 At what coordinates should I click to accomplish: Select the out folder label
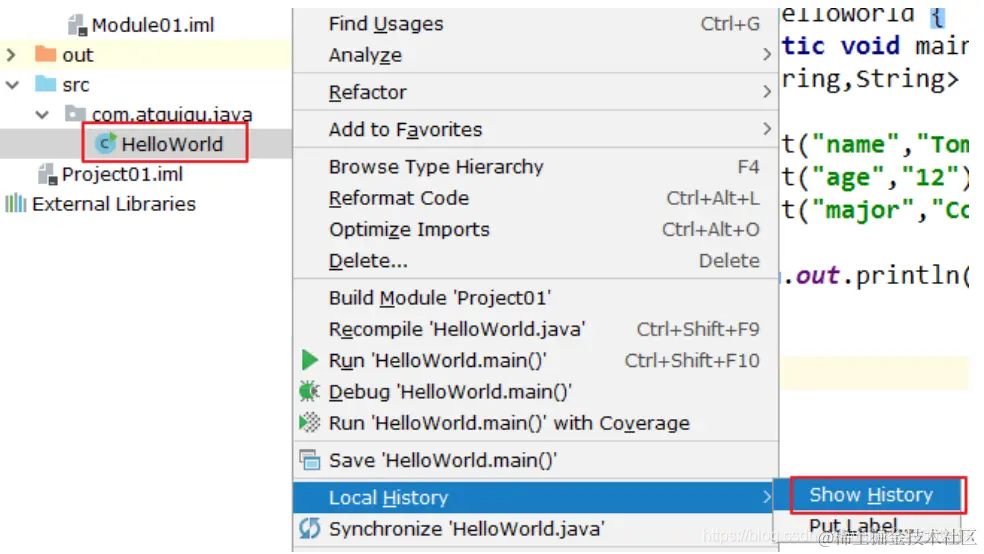(x=78, y=55)
